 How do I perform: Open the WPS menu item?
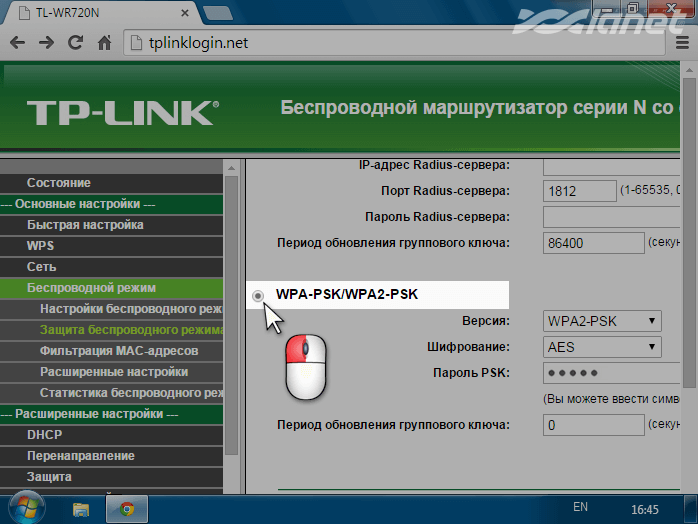pyautogui.click(x=111, y=246)
